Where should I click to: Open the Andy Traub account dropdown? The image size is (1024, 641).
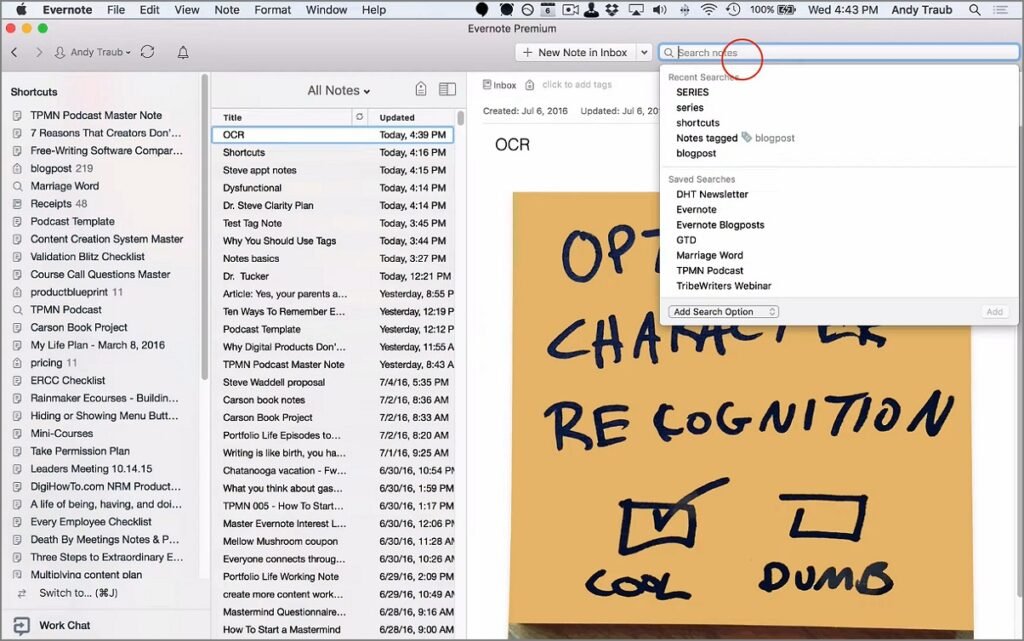tap(93, 52)
